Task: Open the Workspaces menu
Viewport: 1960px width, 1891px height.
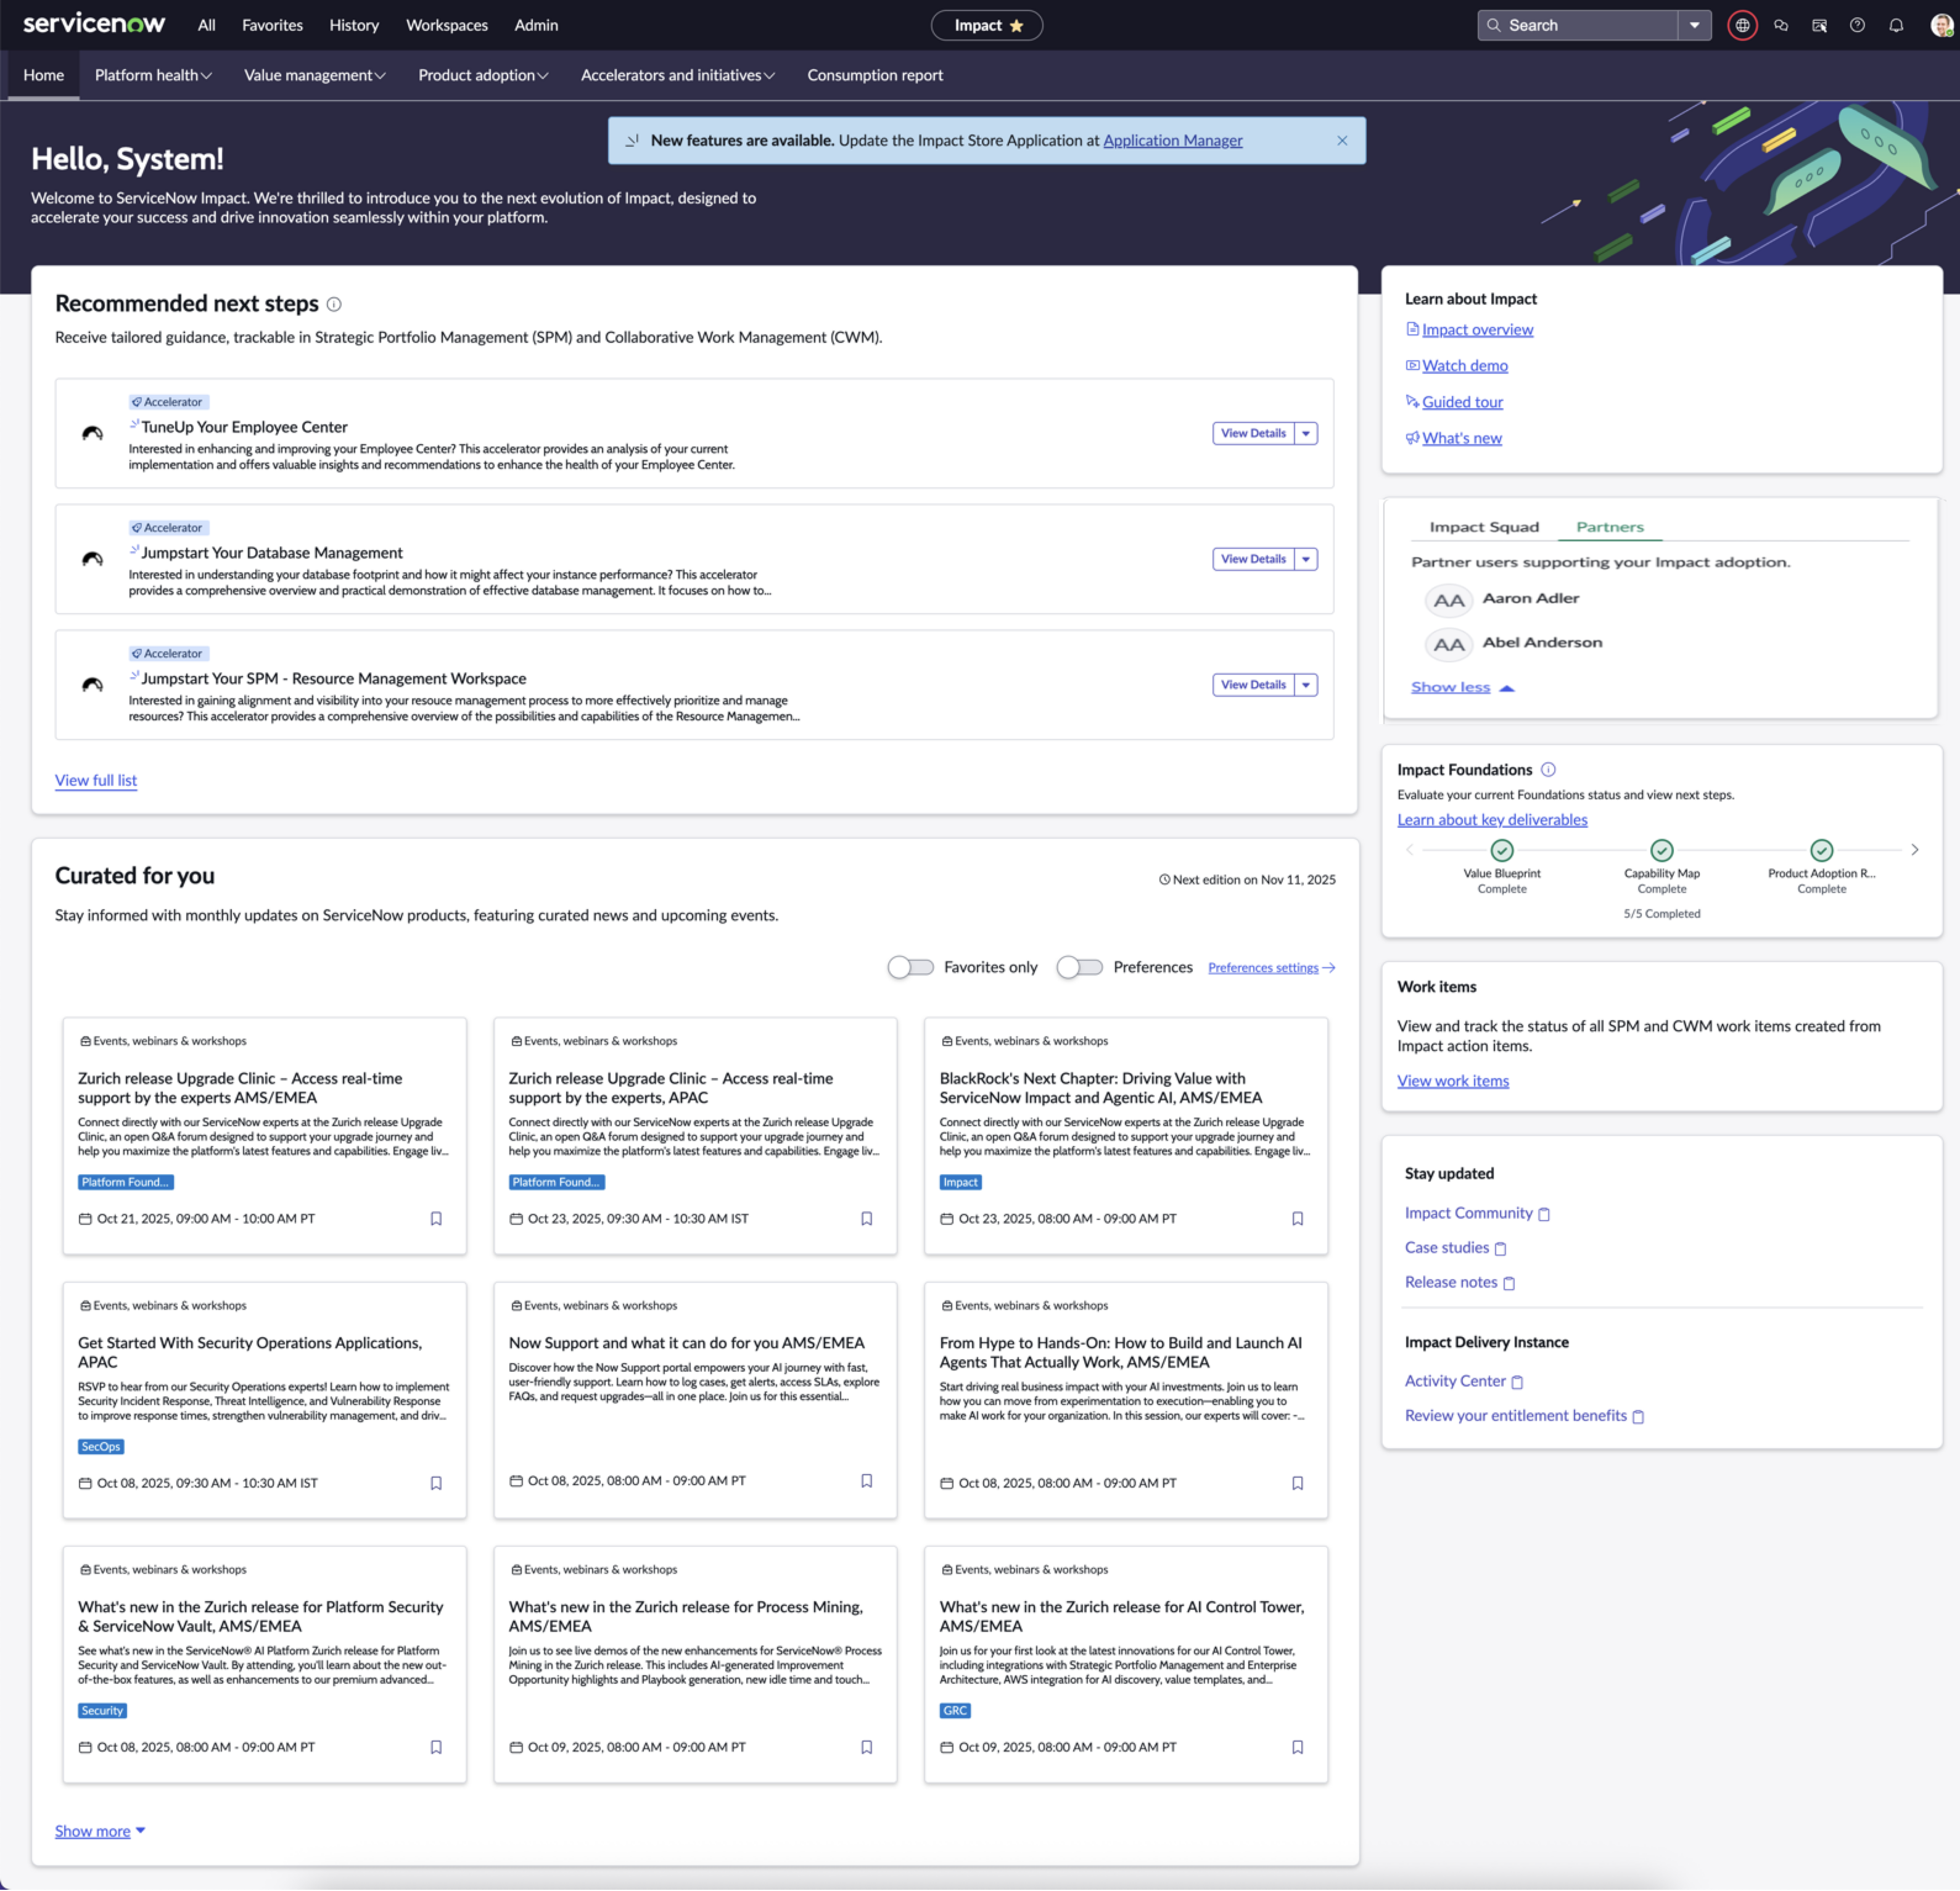Action: [x=447, y=25]
